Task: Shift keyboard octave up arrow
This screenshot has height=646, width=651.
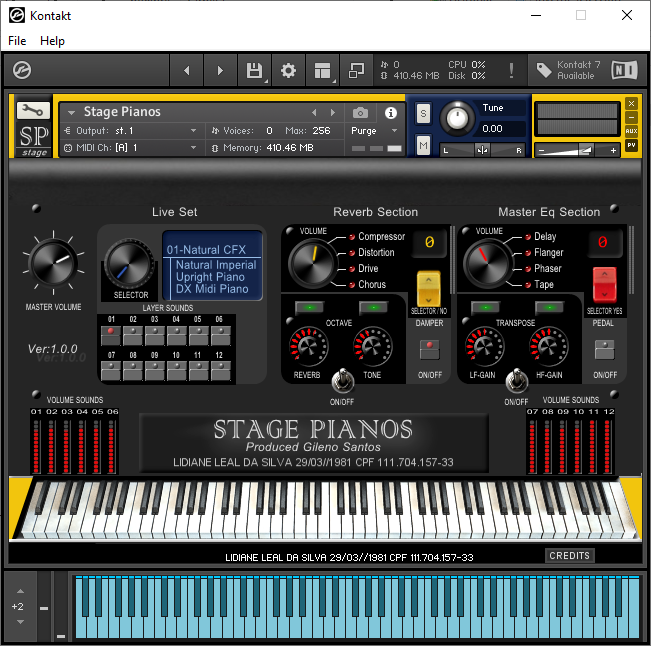Action: point(20,591)
